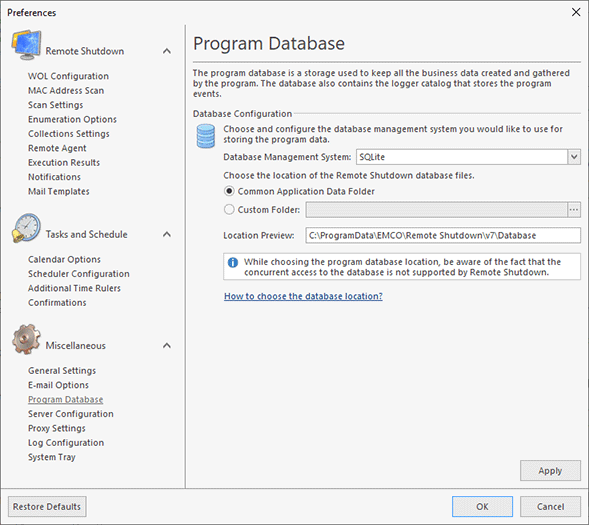Open General Settings
The image size is (589, 525).
click(62, 371)
